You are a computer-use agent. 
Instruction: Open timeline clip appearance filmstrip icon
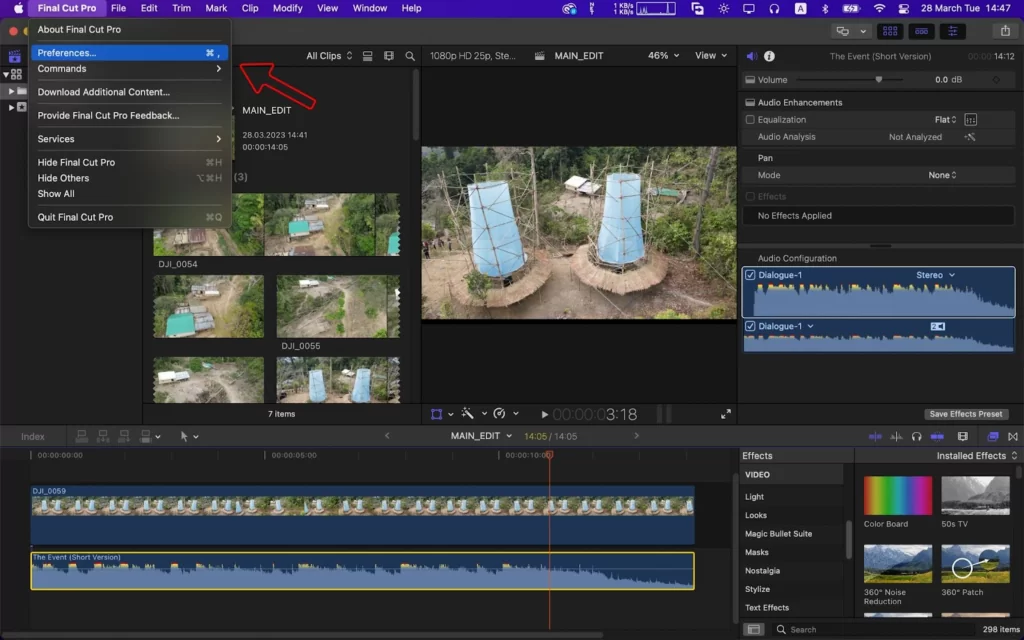(963, 436)
